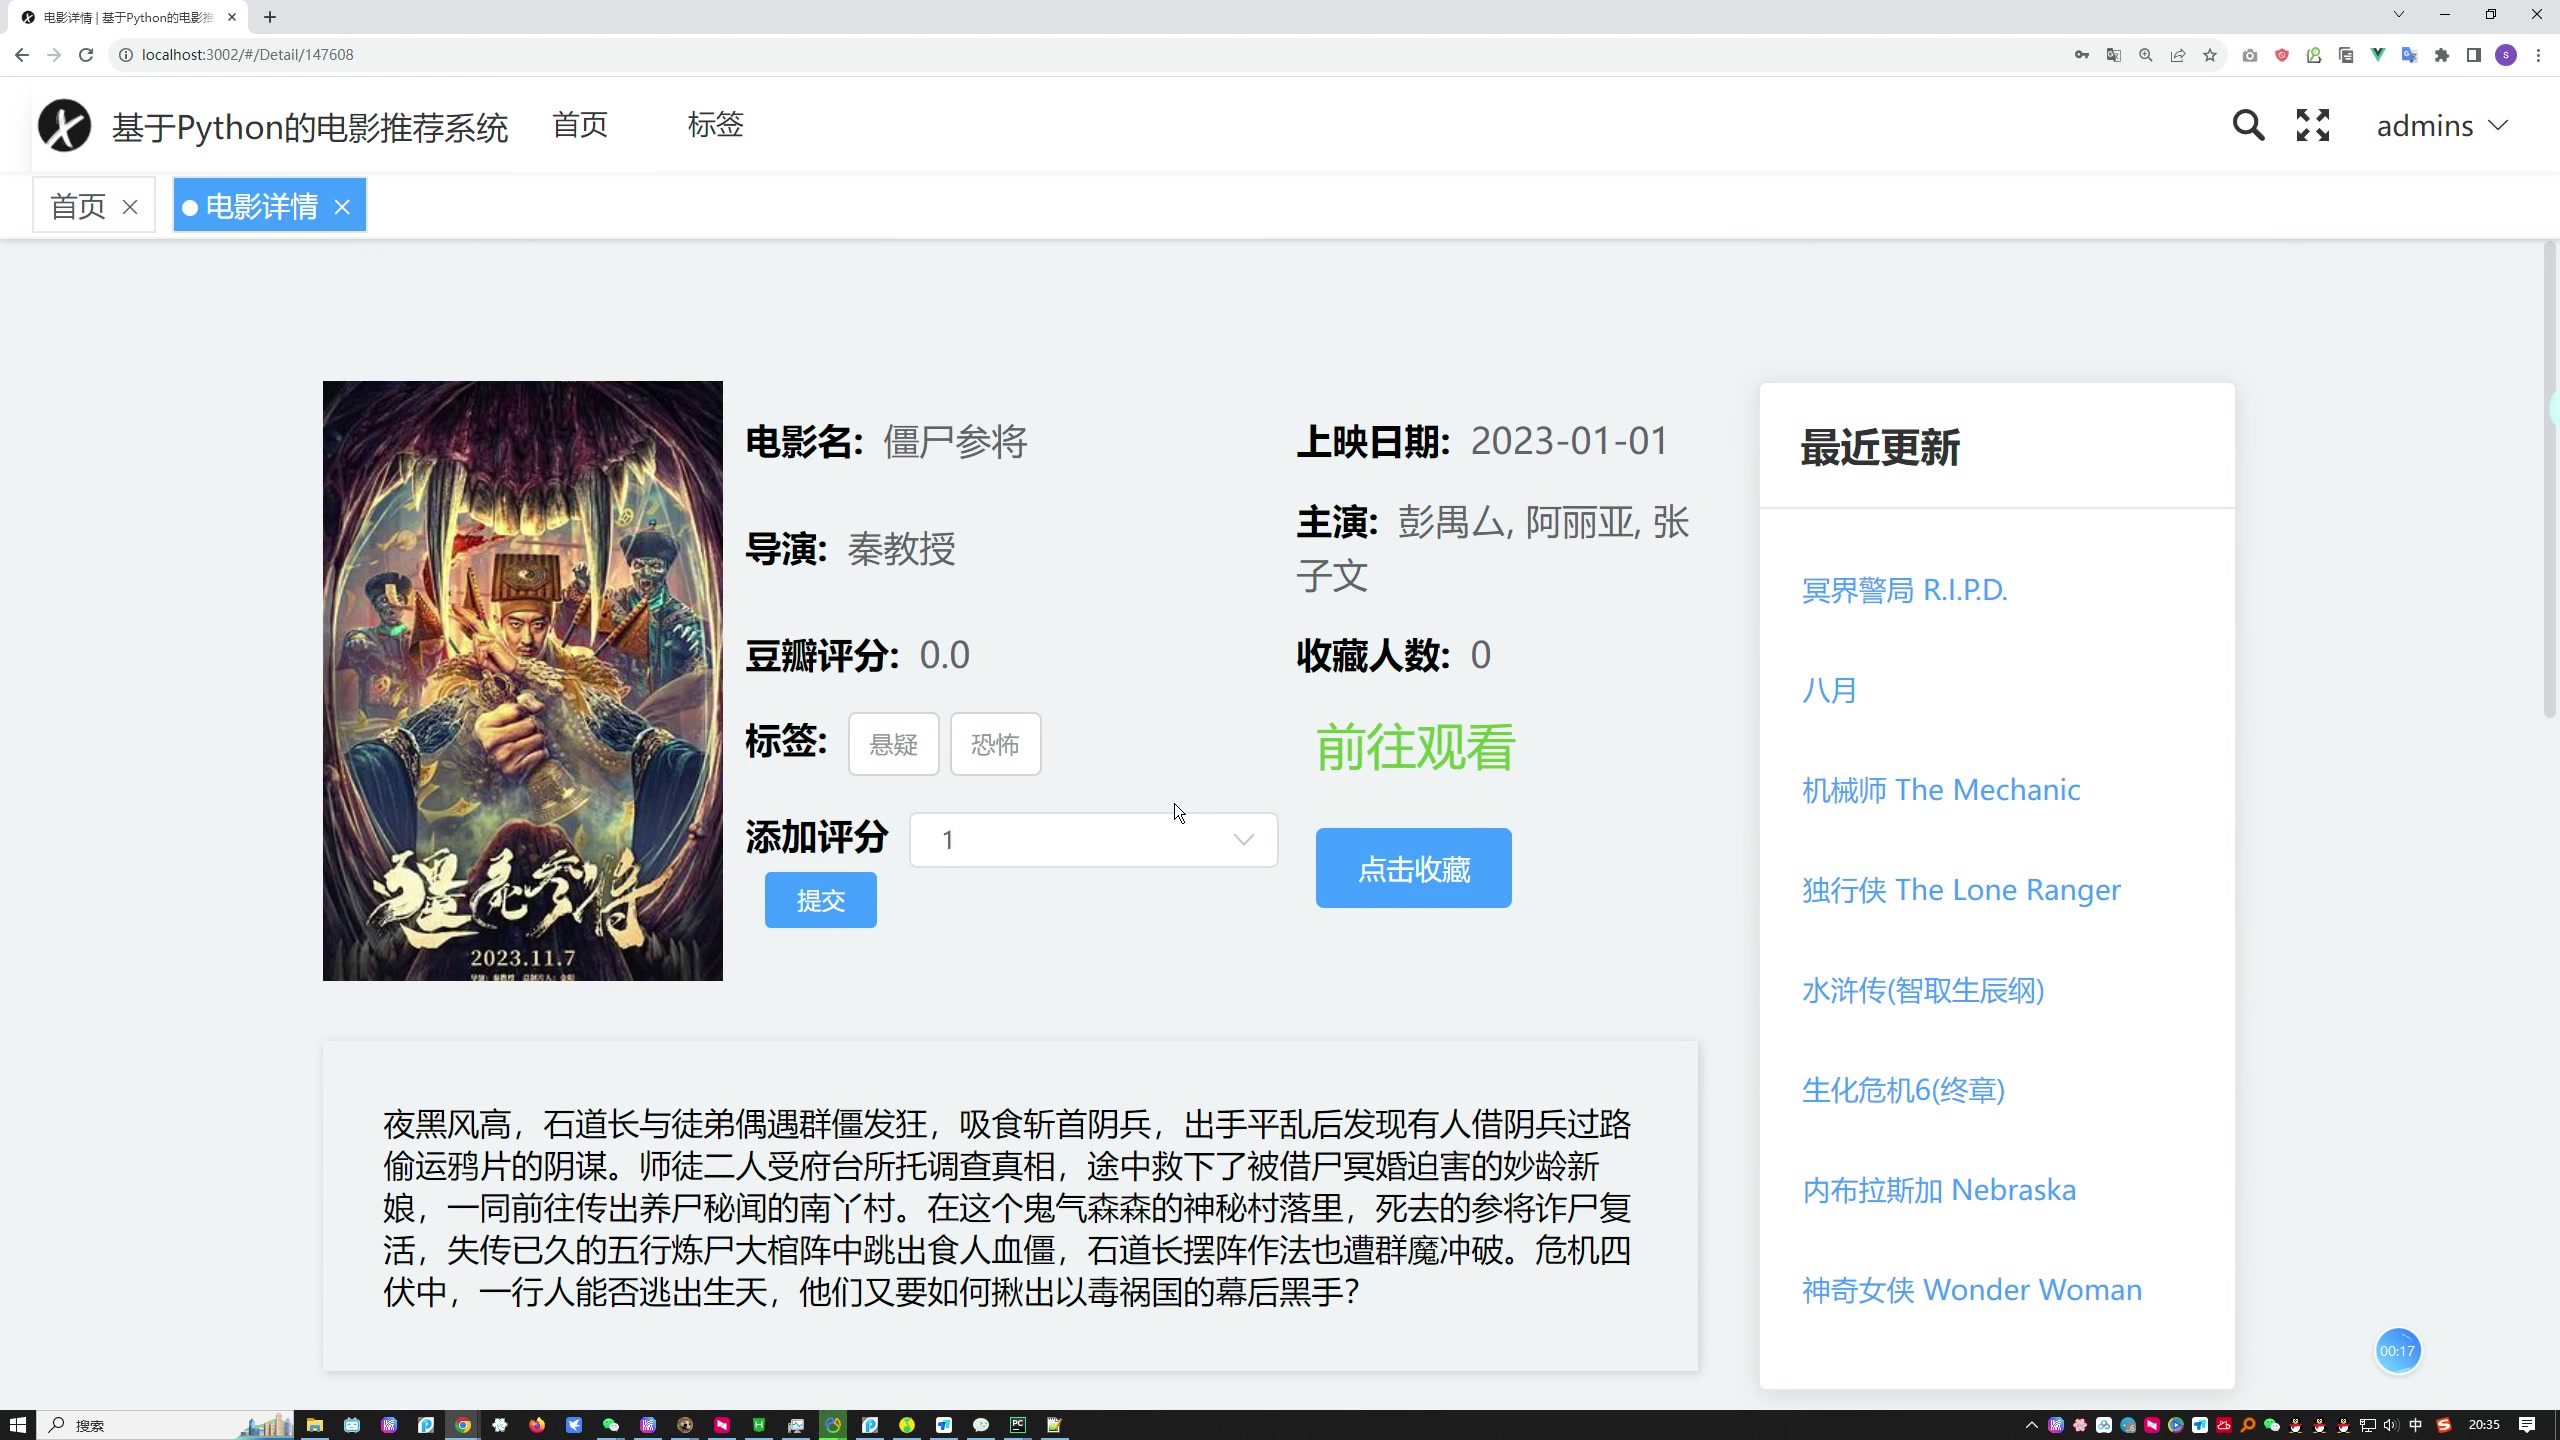Click the page vertical scrollbar
The height and width of the screenshot is (1440, 2560).
(x=2550, y=480)
